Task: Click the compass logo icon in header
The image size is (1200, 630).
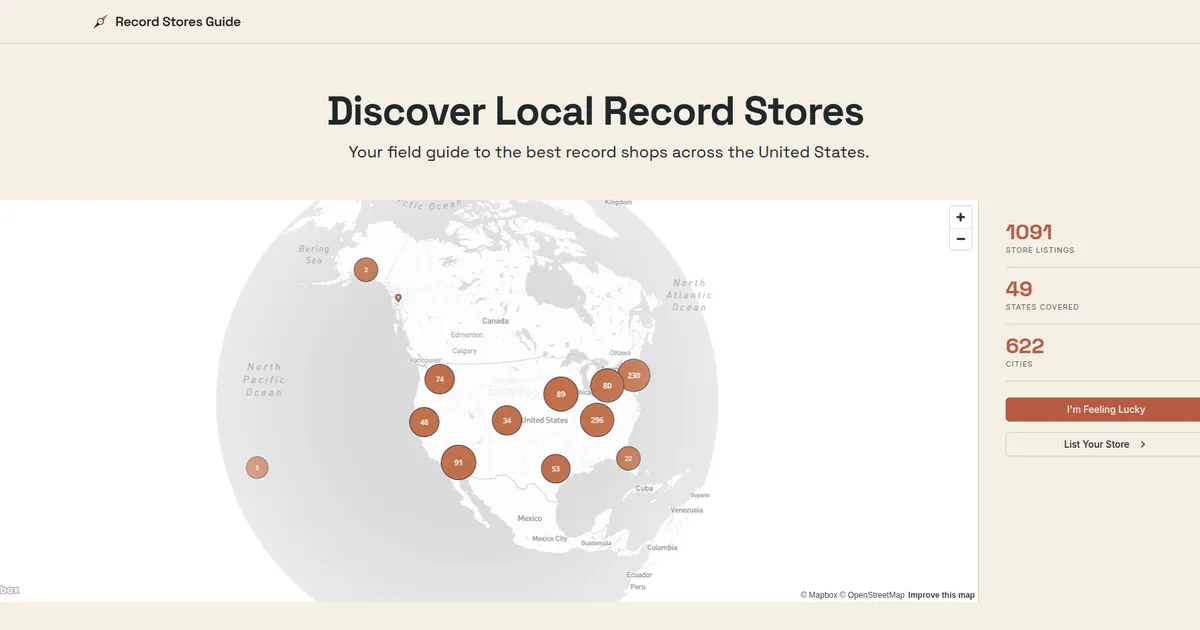Action: point(100,22)
